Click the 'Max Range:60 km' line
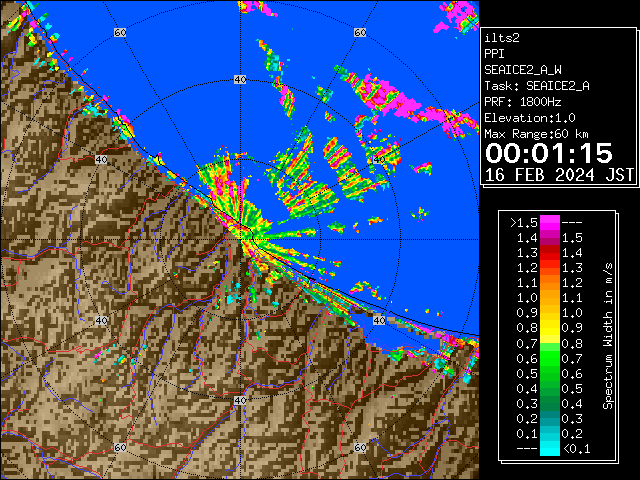The height and width of the screenshot is (480, 640). (536, 134)
